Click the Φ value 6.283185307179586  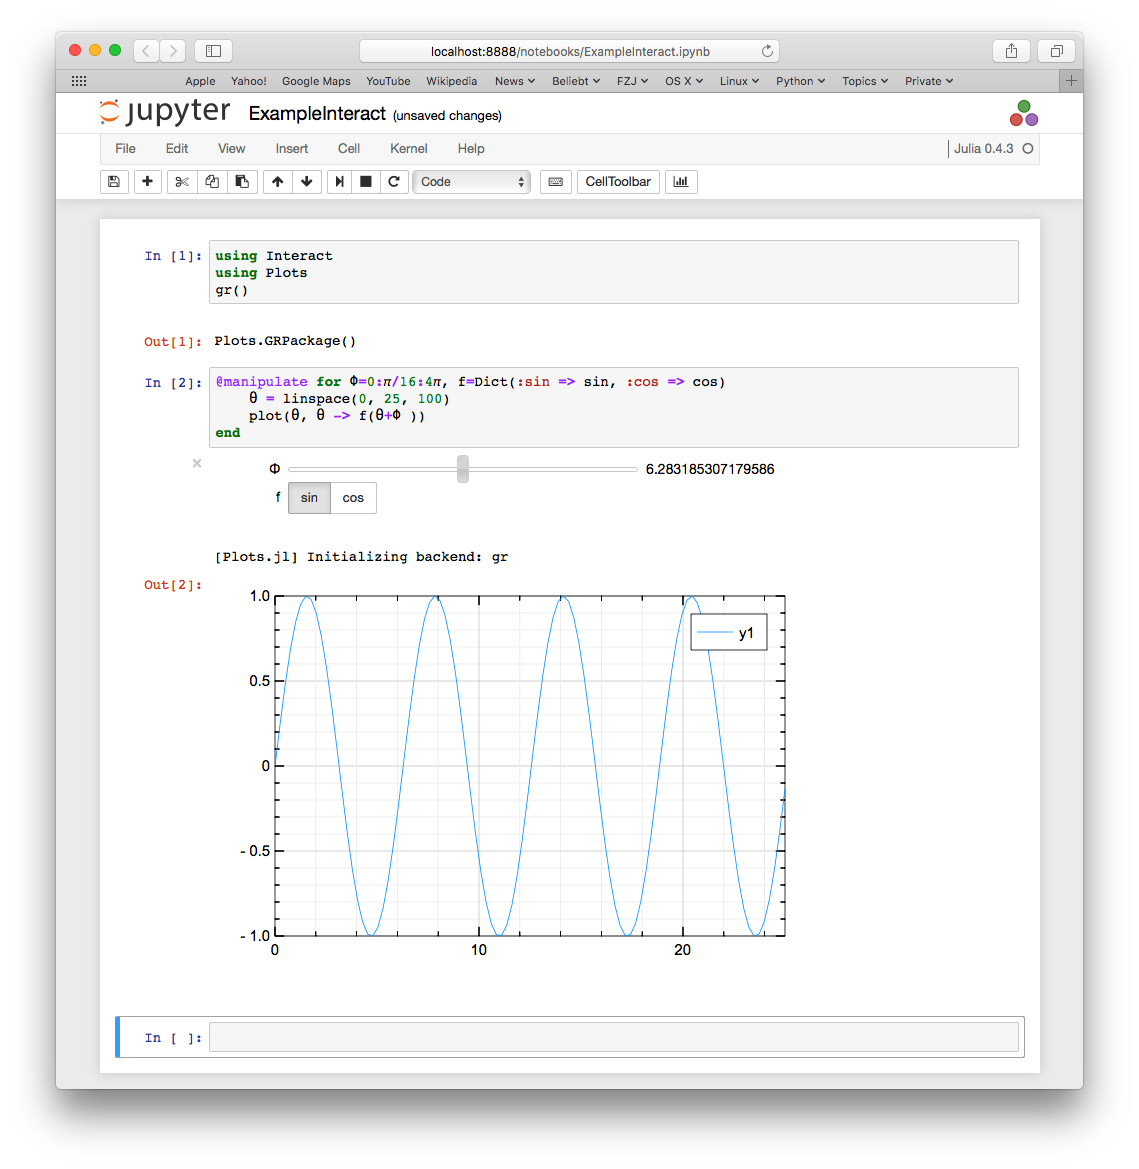pyautogui.click(x=710, y=469)
